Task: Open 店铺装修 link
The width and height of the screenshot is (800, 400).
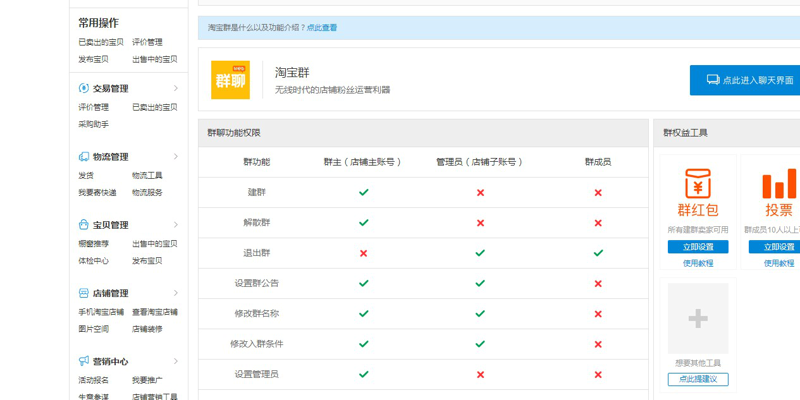Action: (x=147, y=329)
